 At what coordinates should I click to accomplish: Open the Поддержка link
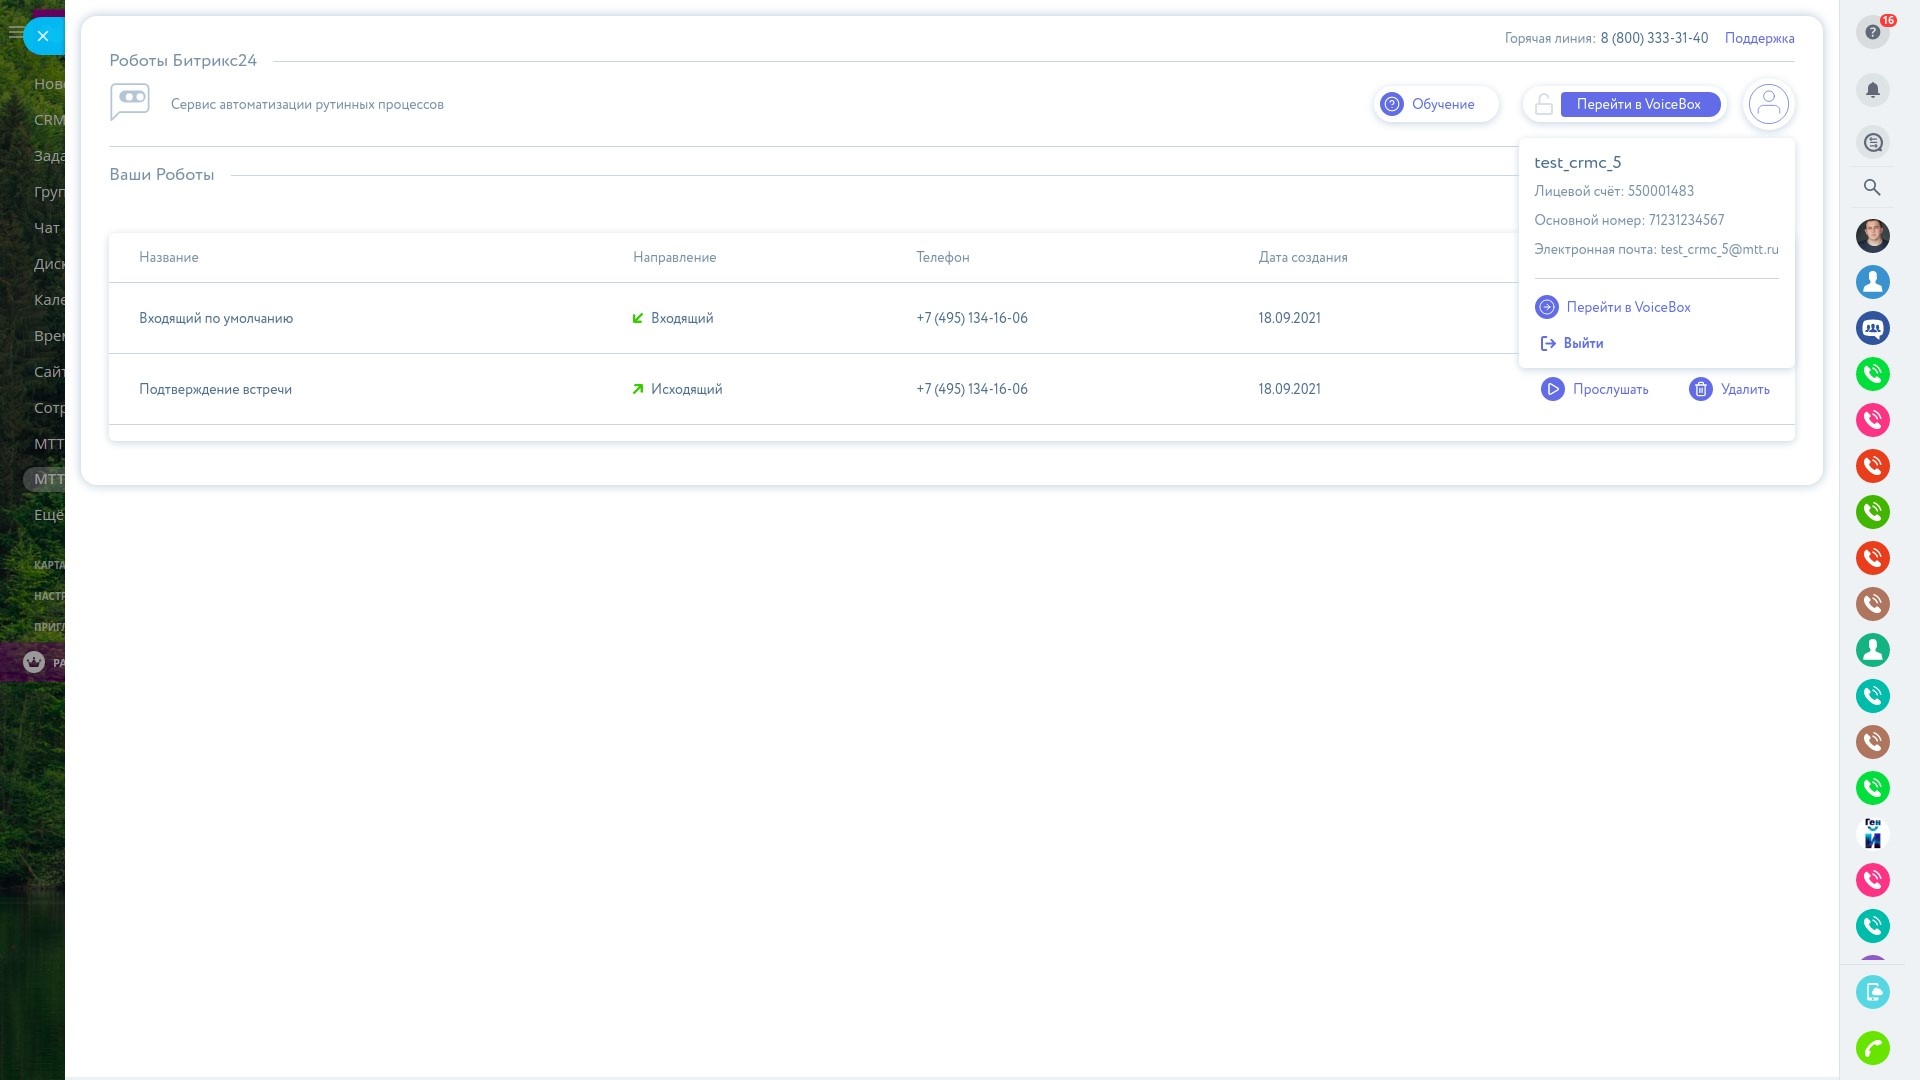[x=1759, y=38]
